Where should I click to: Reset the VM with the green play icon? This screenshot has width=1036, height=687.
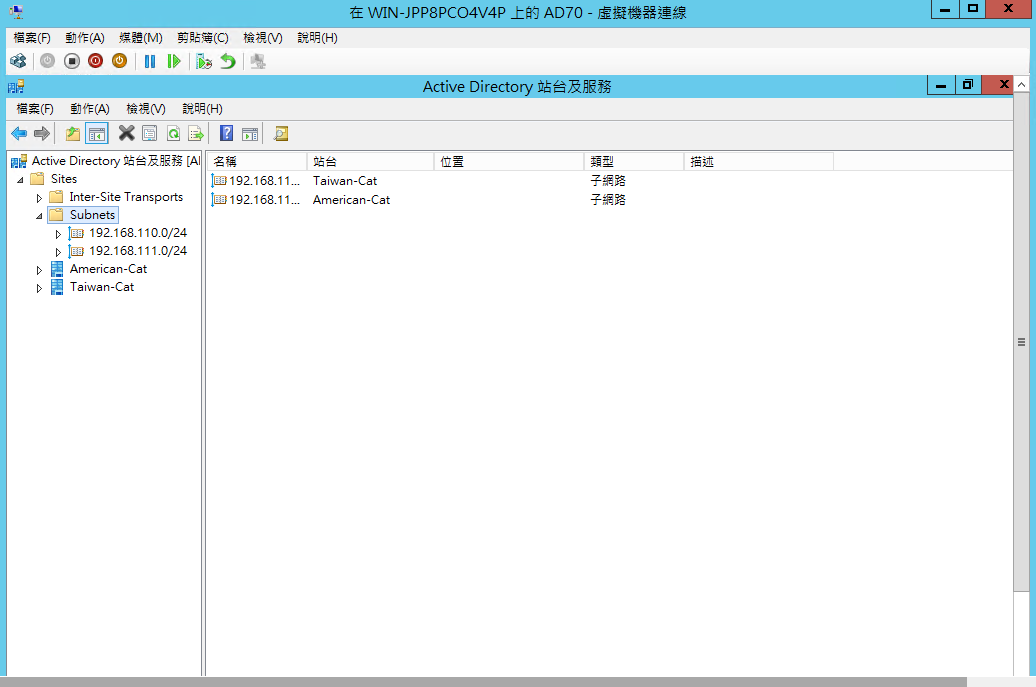point(174,61)
